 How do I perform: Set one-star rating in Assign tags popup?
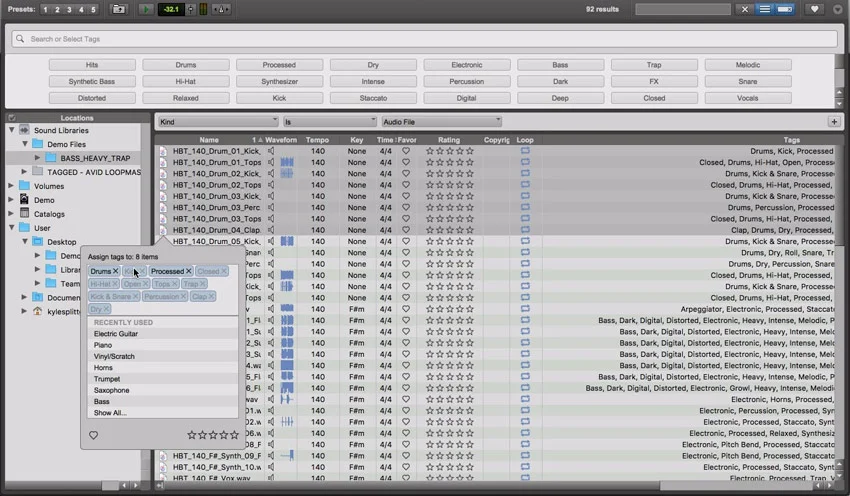pyautogui.click(x=191, y=435)
